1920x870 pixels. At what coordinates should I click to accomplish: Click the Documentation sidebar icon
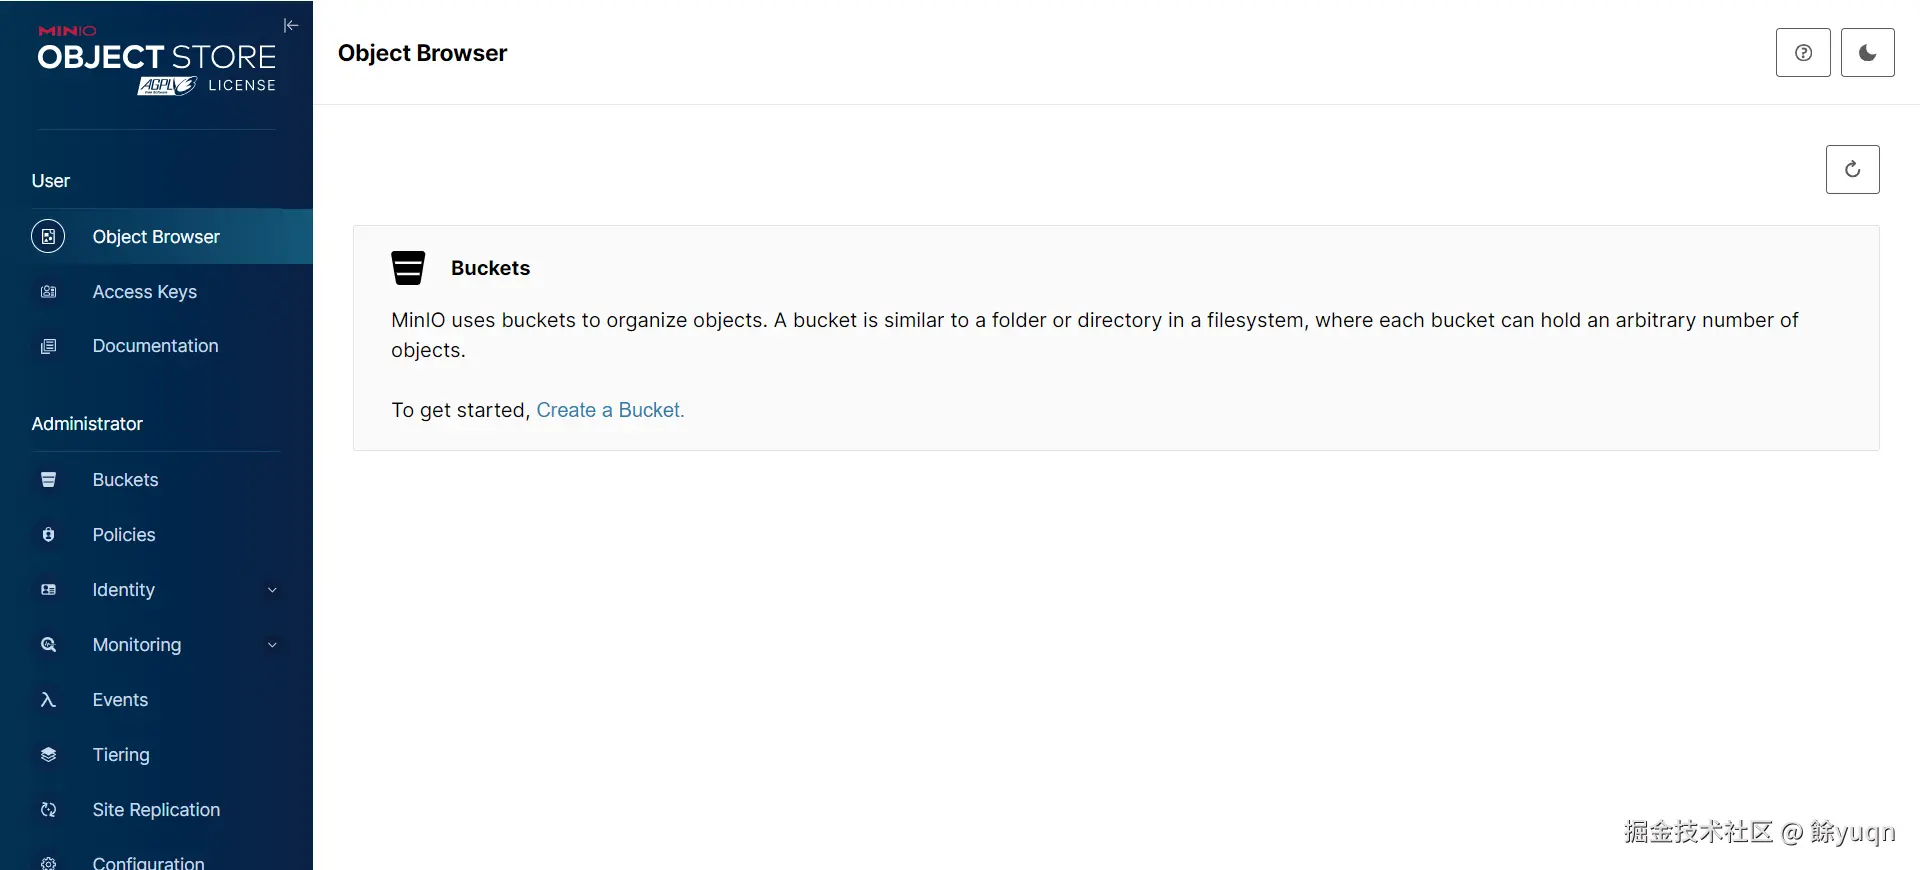point(48,346)
